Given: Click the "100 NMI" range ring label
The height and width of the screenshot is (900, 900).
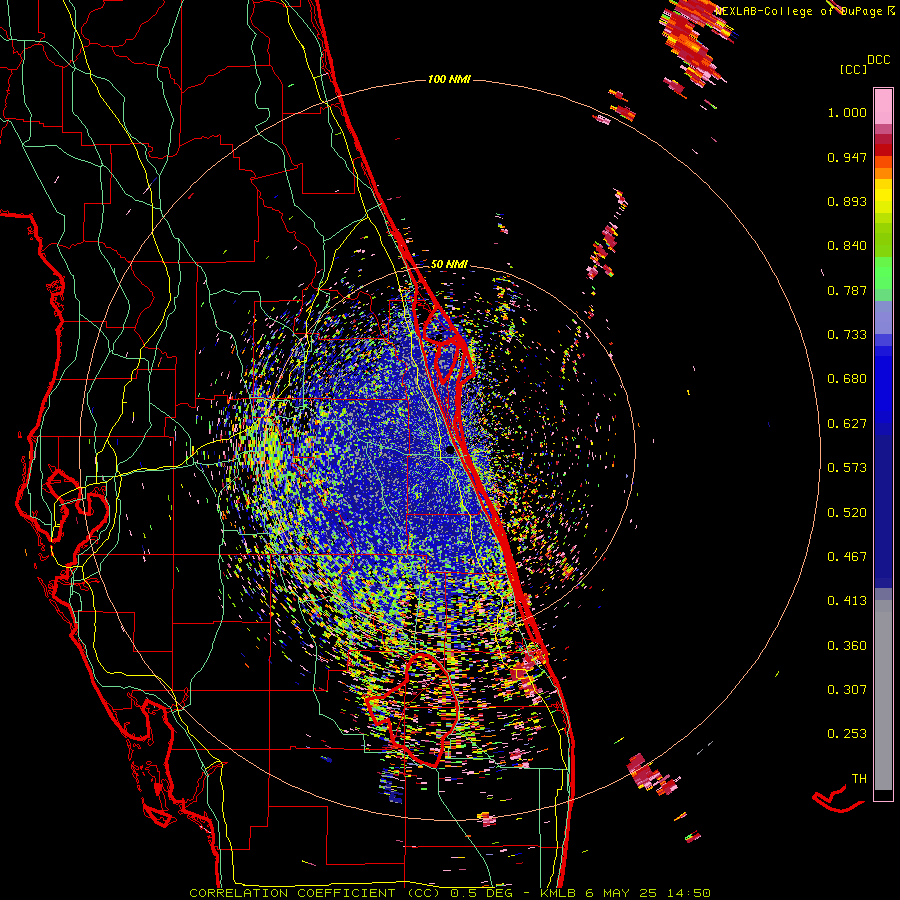Looking at the screenshot, I should pyautogui.click(x=449, y=79).
